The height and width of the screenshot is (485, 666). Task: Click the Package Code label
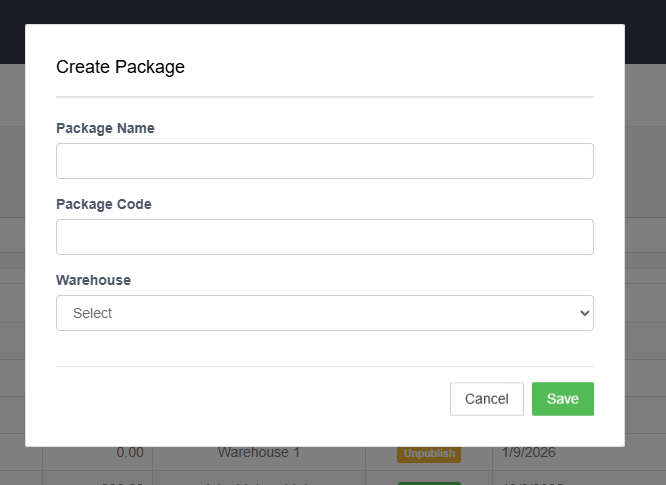(104, 204)
